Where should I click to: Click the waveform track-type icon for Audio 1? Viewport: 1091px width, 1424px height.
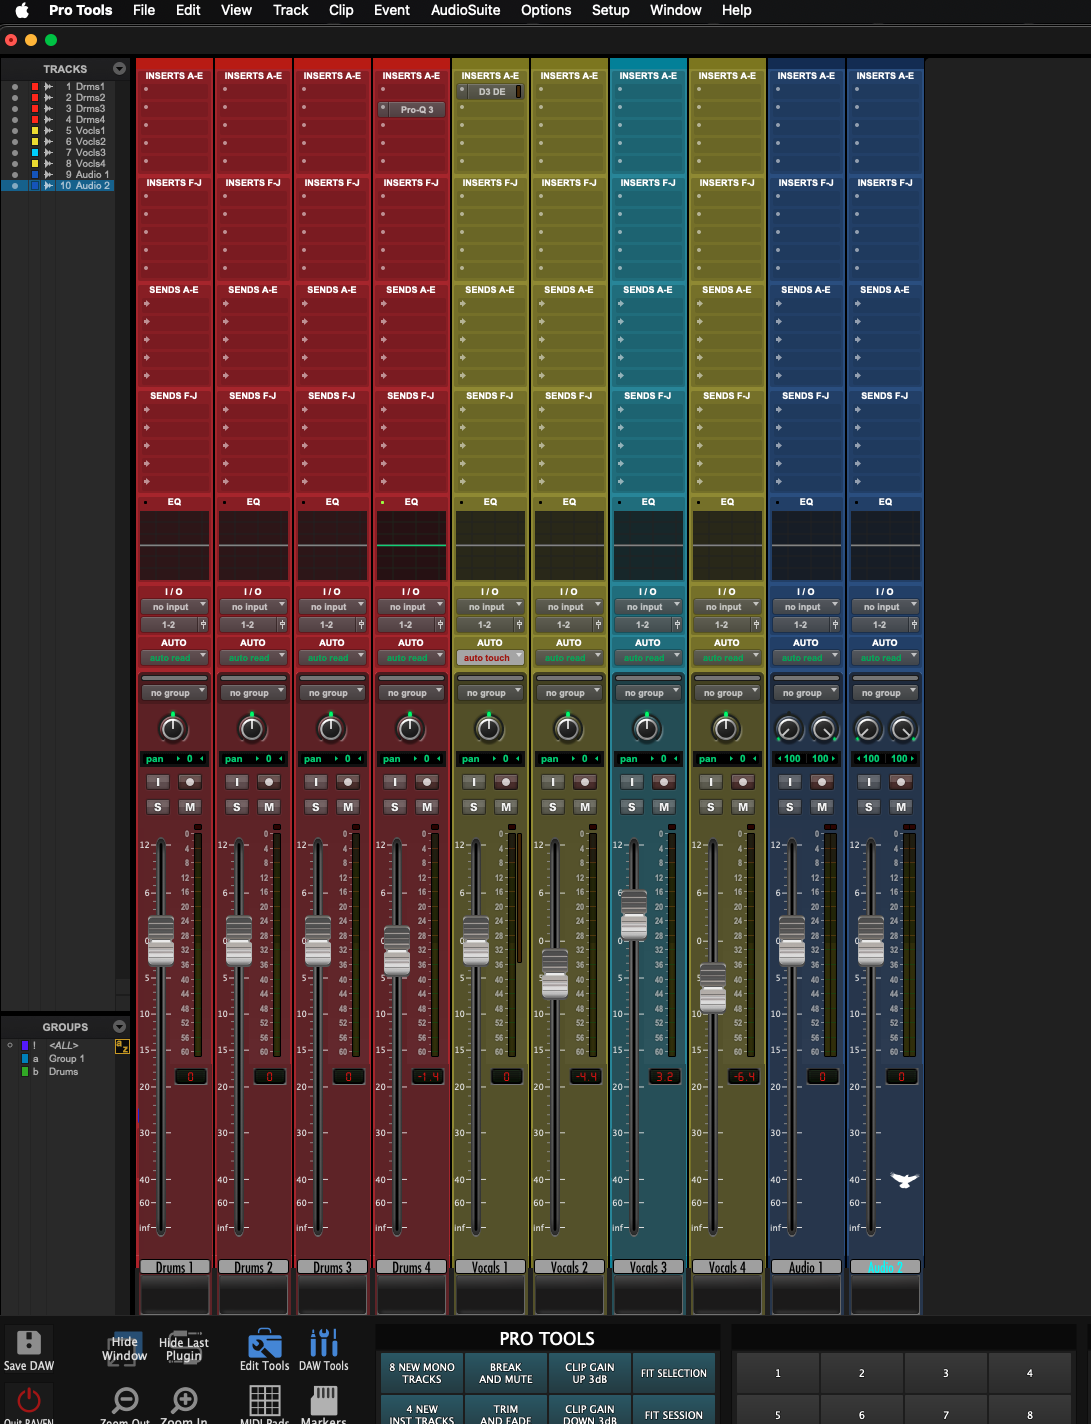pos(48,175)
